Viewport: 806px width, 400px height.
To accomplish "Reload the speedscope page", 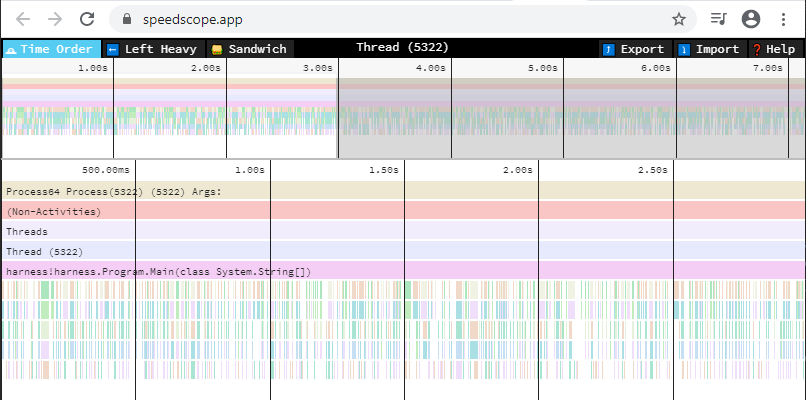I will (87, 19).
